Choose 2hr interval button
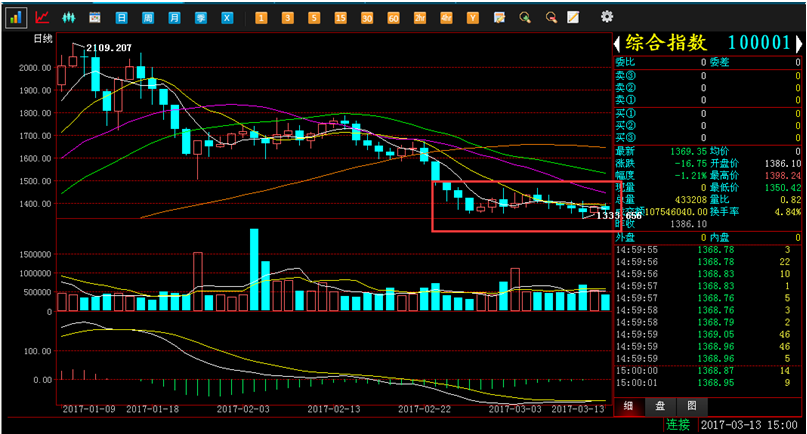This screenshot has height=434, width=807. tap(420, 18)
